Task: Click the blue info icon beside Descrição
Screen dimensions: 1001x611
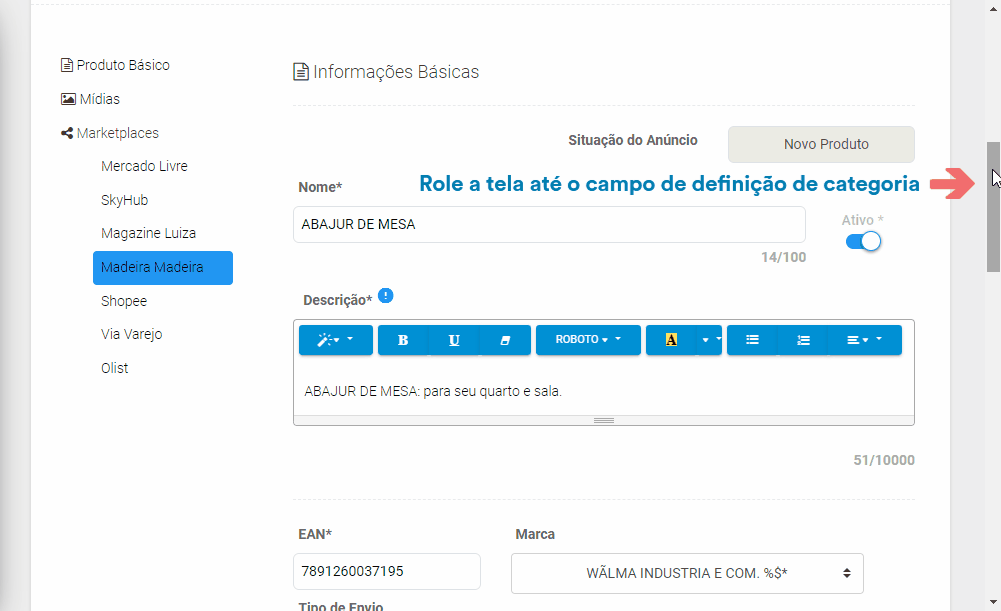Action: [386, 296]
